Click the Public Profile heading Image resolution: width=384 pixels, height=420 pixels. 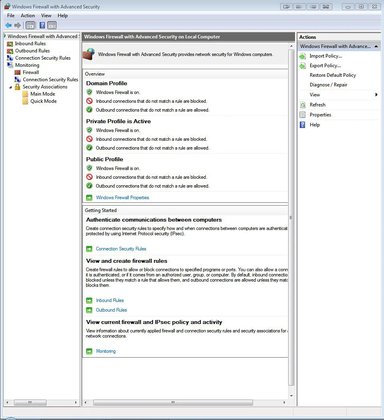[104, 159]
